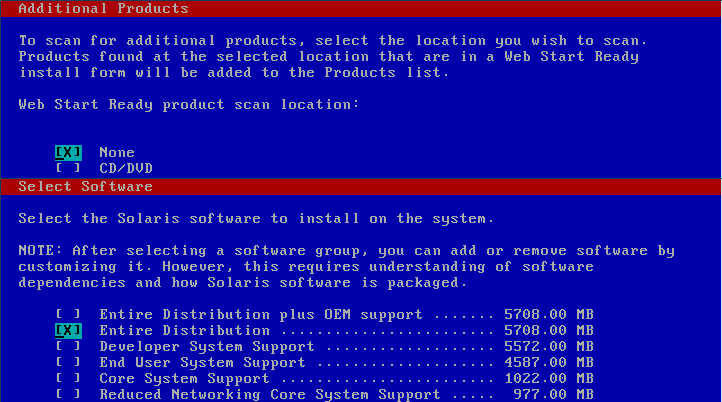Viewport: 722px width, 402px height.
Task: Click the 1022.00 MB size value
Action: [x=549, y=378]
